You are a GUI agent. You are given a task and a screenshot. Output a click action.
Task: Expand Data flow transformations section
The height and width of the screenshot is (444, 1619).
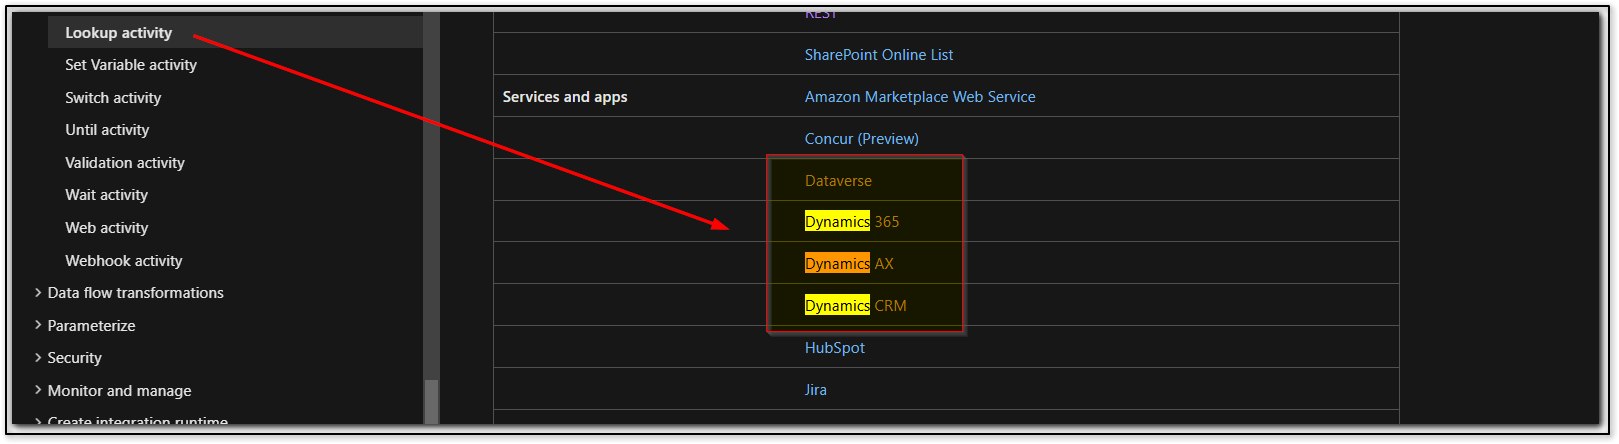135,293
